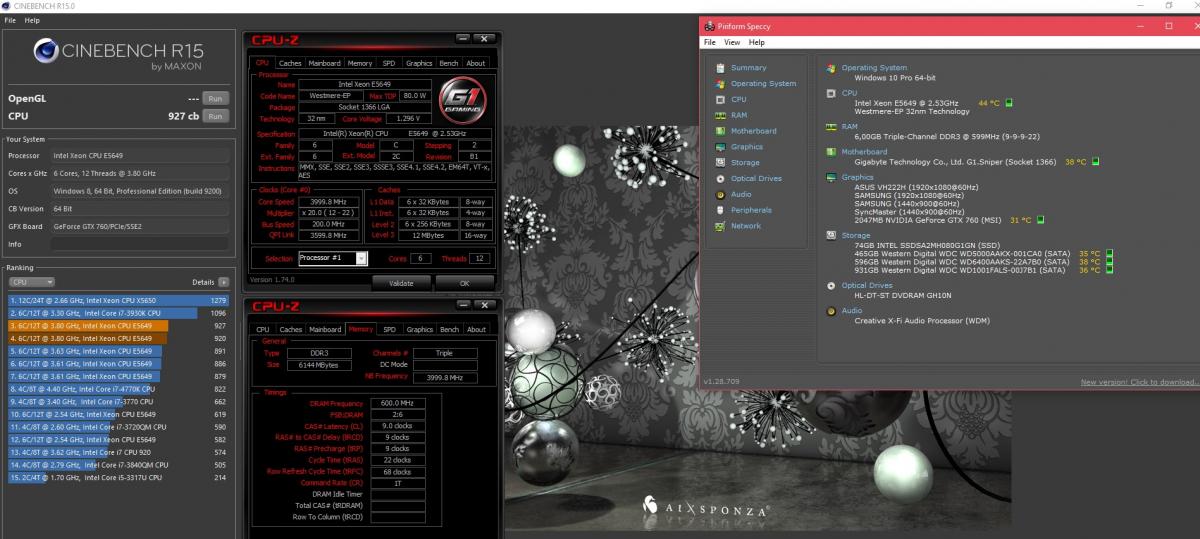Click the New version download link in Speccy

(1138, 382)
